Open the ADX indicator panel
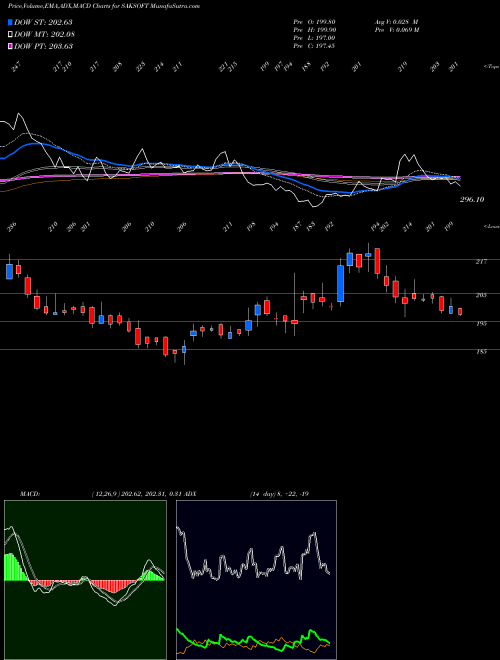This screenshot has height=660, width=500. pyautogui.click(x=256, y=580)
